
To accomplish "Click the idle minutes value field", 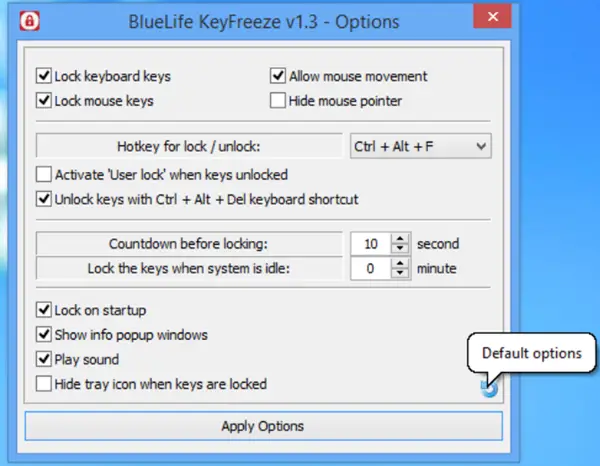I will [x=371, y=268].
